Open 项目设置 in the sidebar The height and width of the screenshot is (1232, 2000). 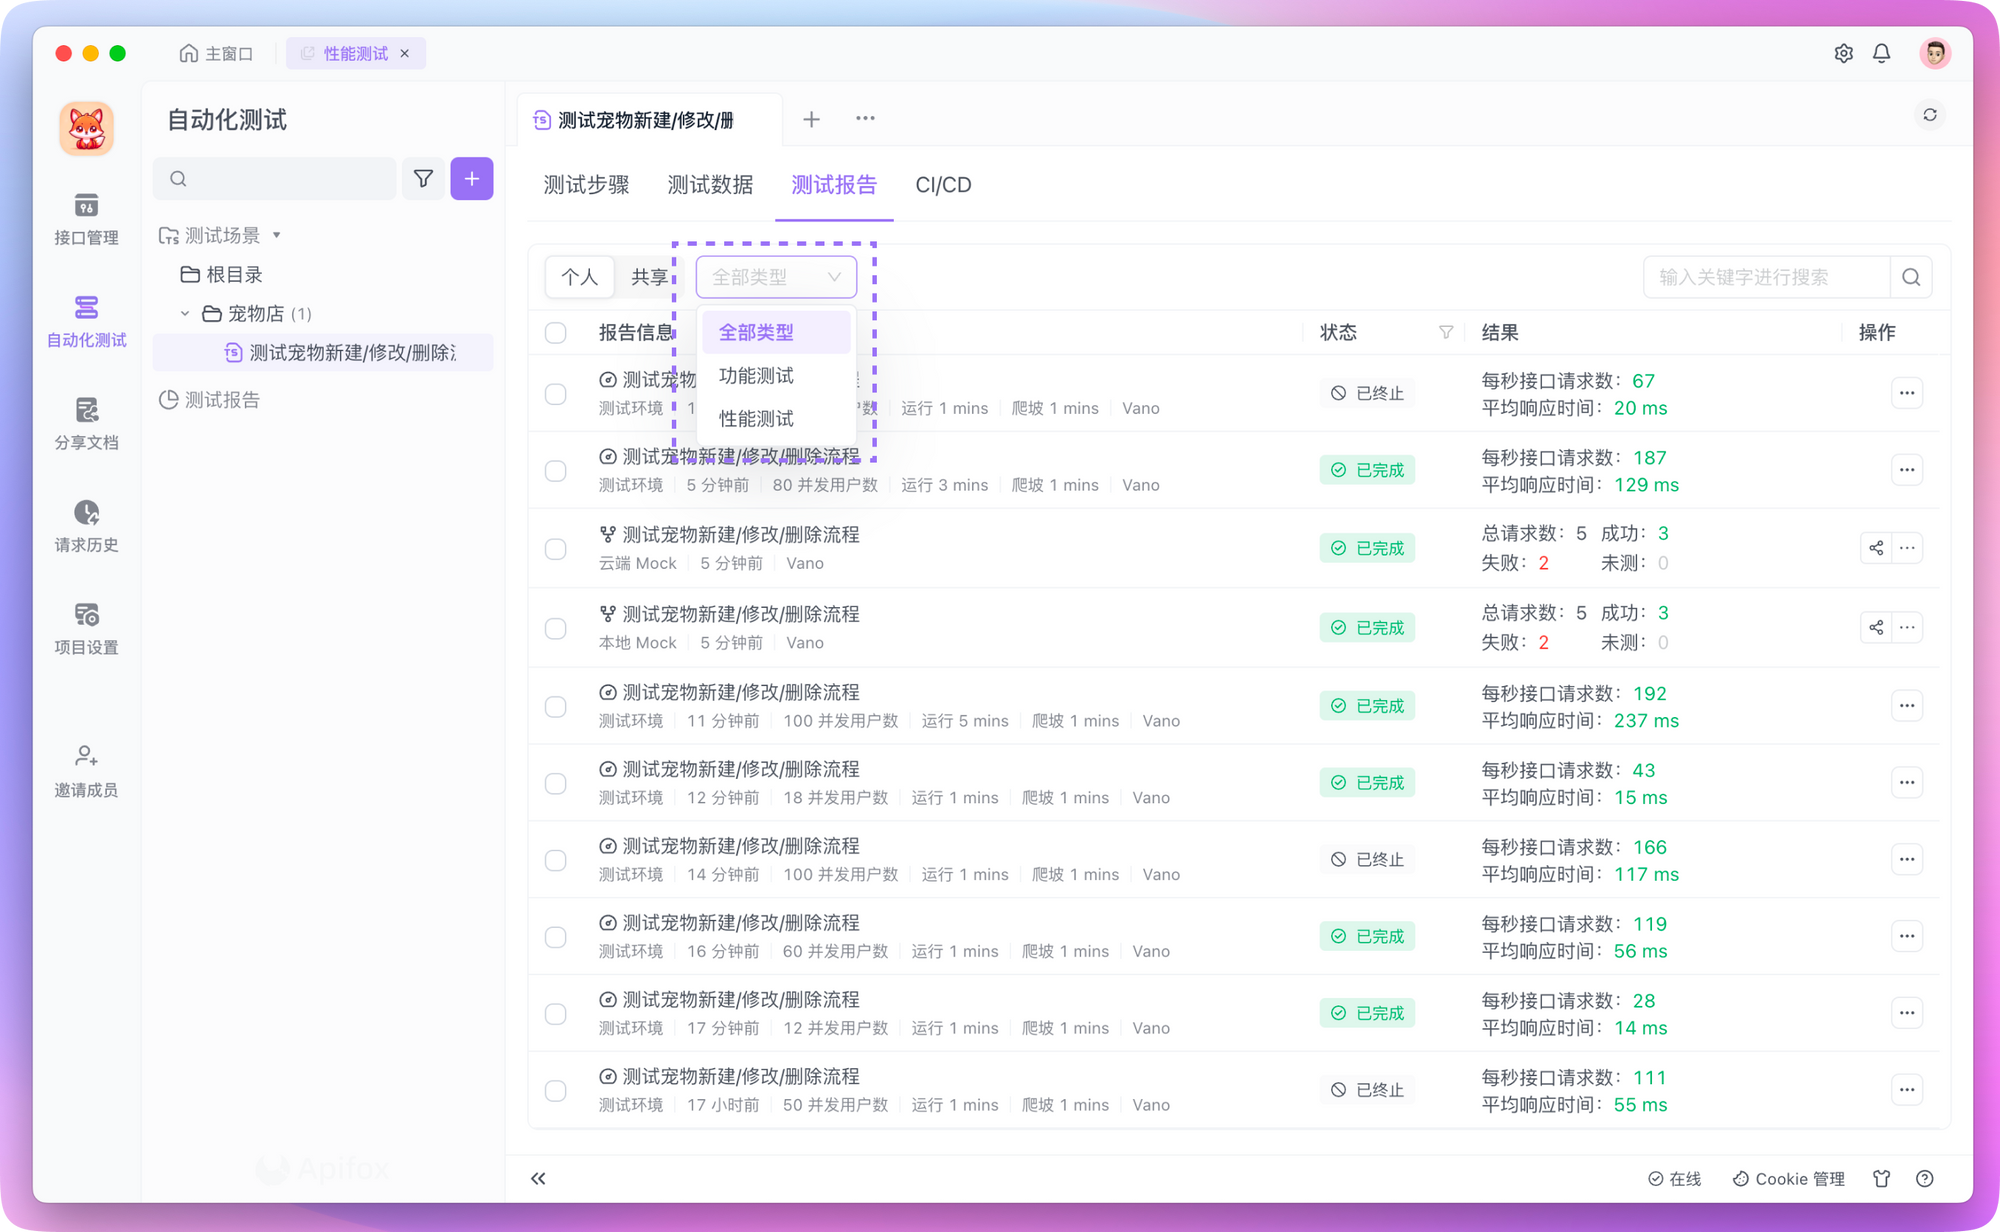point(86,629)
